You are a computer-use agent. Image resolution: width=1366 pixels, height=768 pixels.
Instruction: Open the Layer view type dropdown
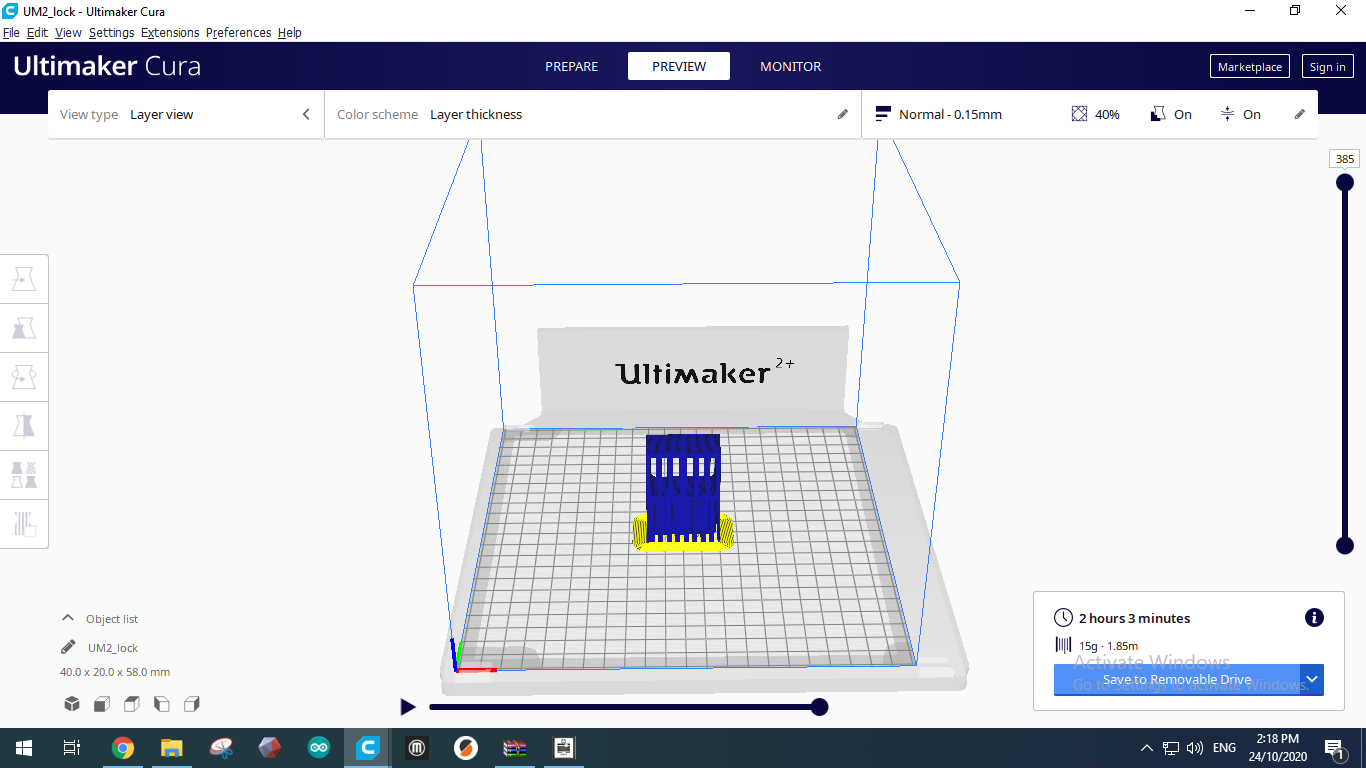(x=186, y=114)
